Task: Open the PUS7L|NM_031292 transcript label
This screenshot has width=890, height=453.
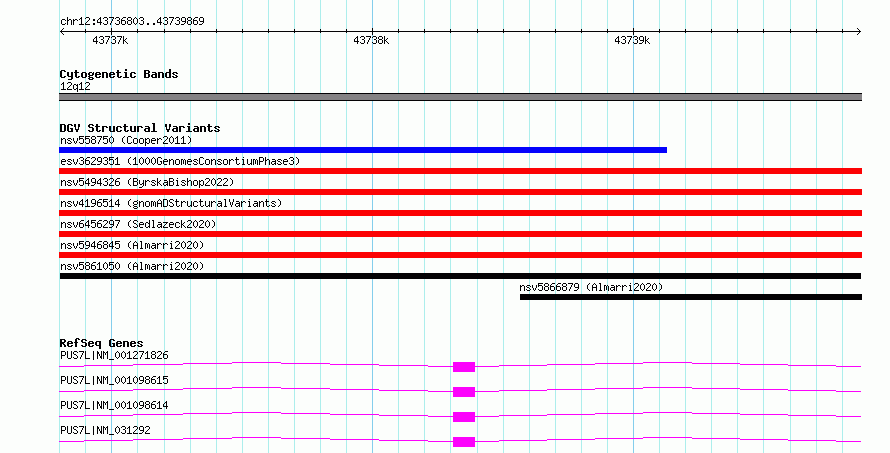Action: coord(105,430)
